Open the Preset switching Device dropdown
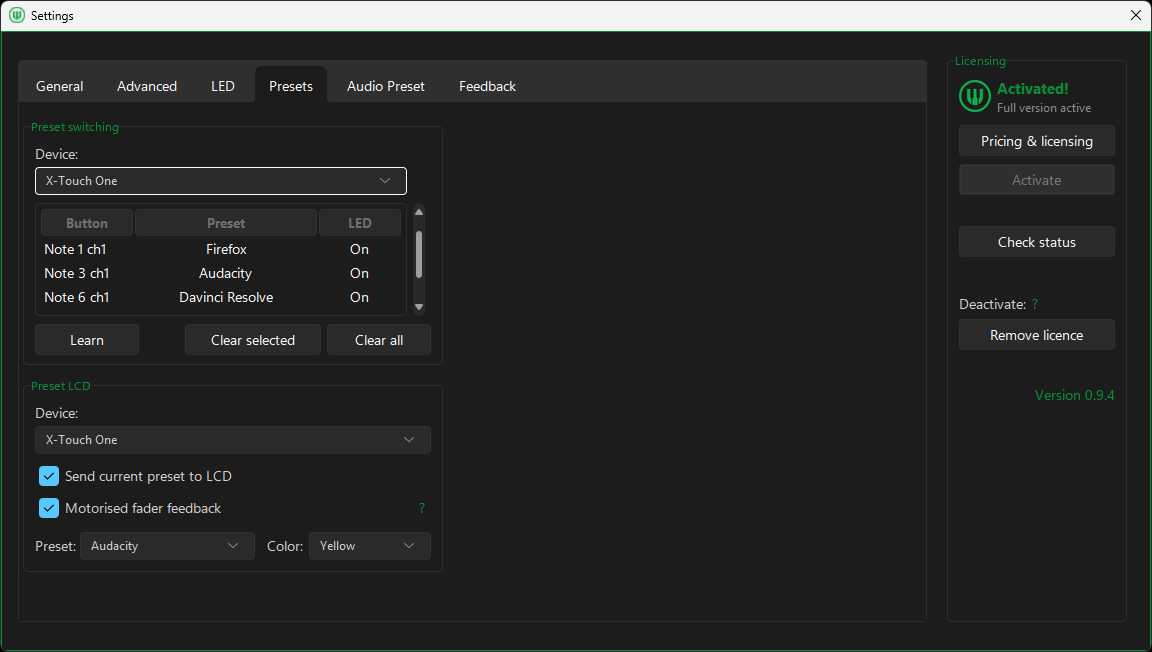This screenshot has width=1152, height=652. [221, 181]
